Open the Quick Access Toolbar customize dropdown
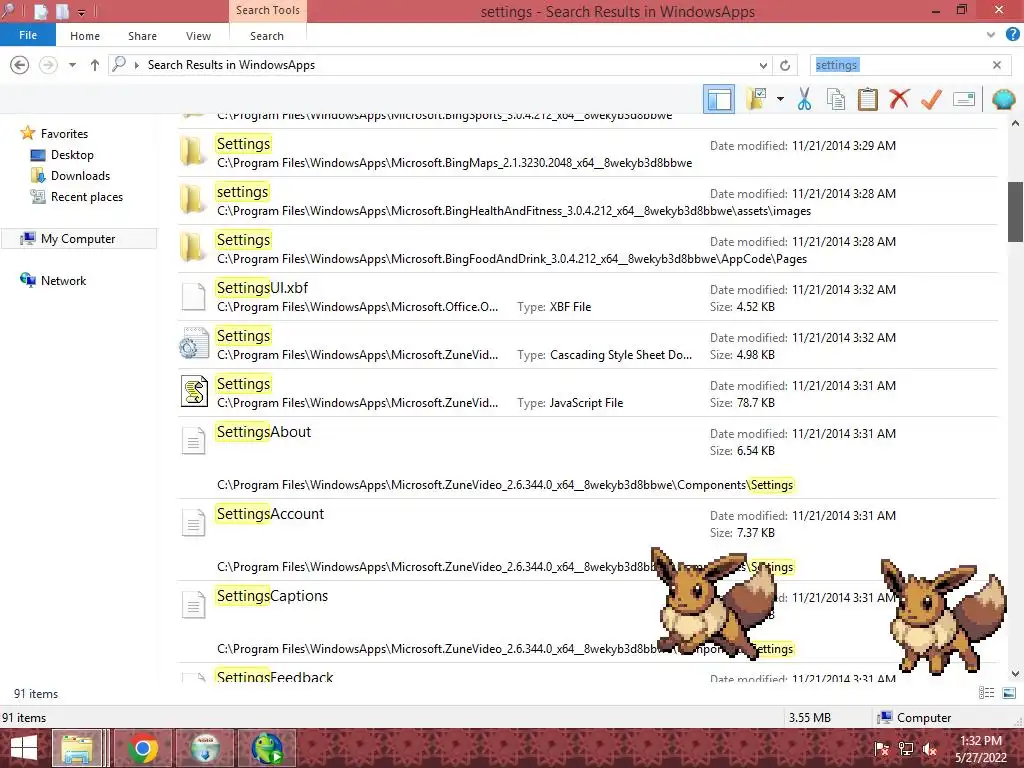Screen dimensions: 1024x768 (82, 12)
